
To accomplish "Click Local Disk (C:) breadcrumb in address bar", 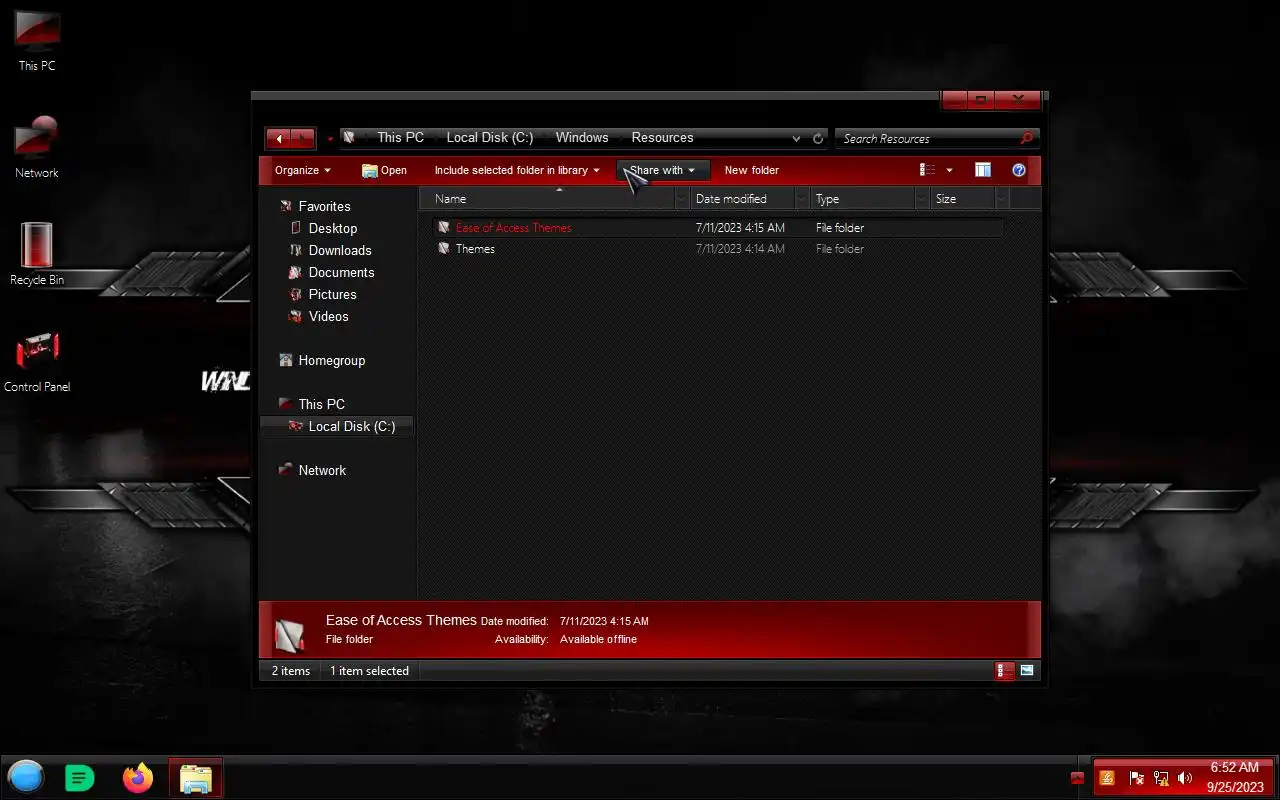I will tap(489, 138).
